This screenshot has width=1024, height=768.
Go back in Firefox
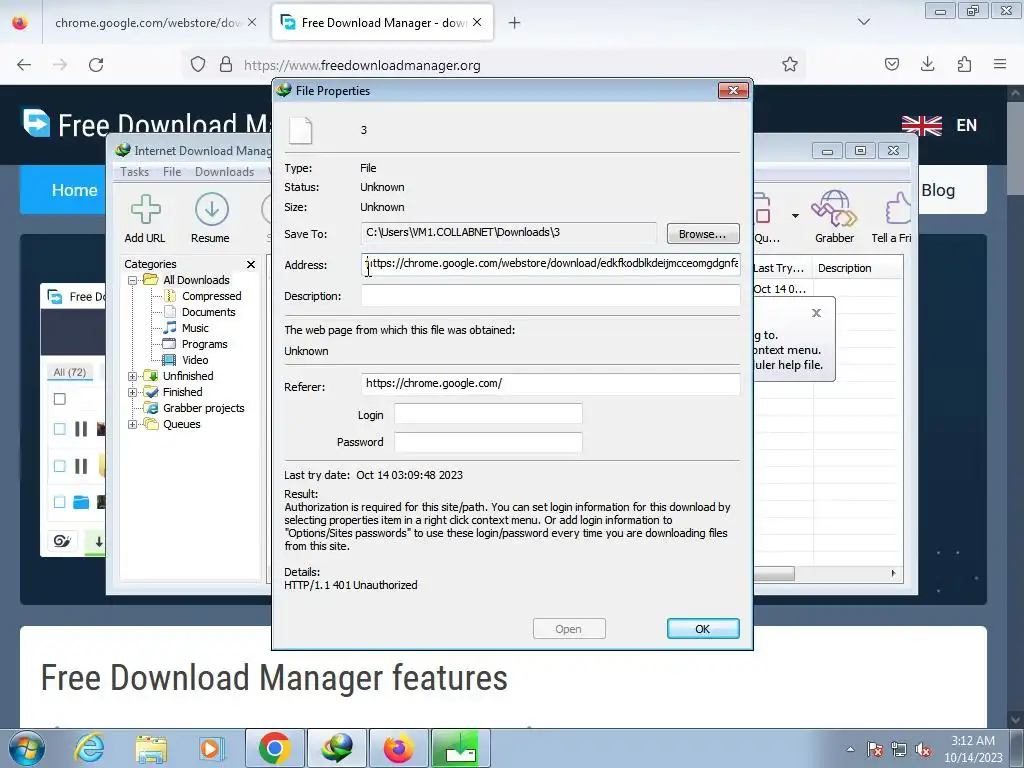pyautogui.click(x=24, y=65)
